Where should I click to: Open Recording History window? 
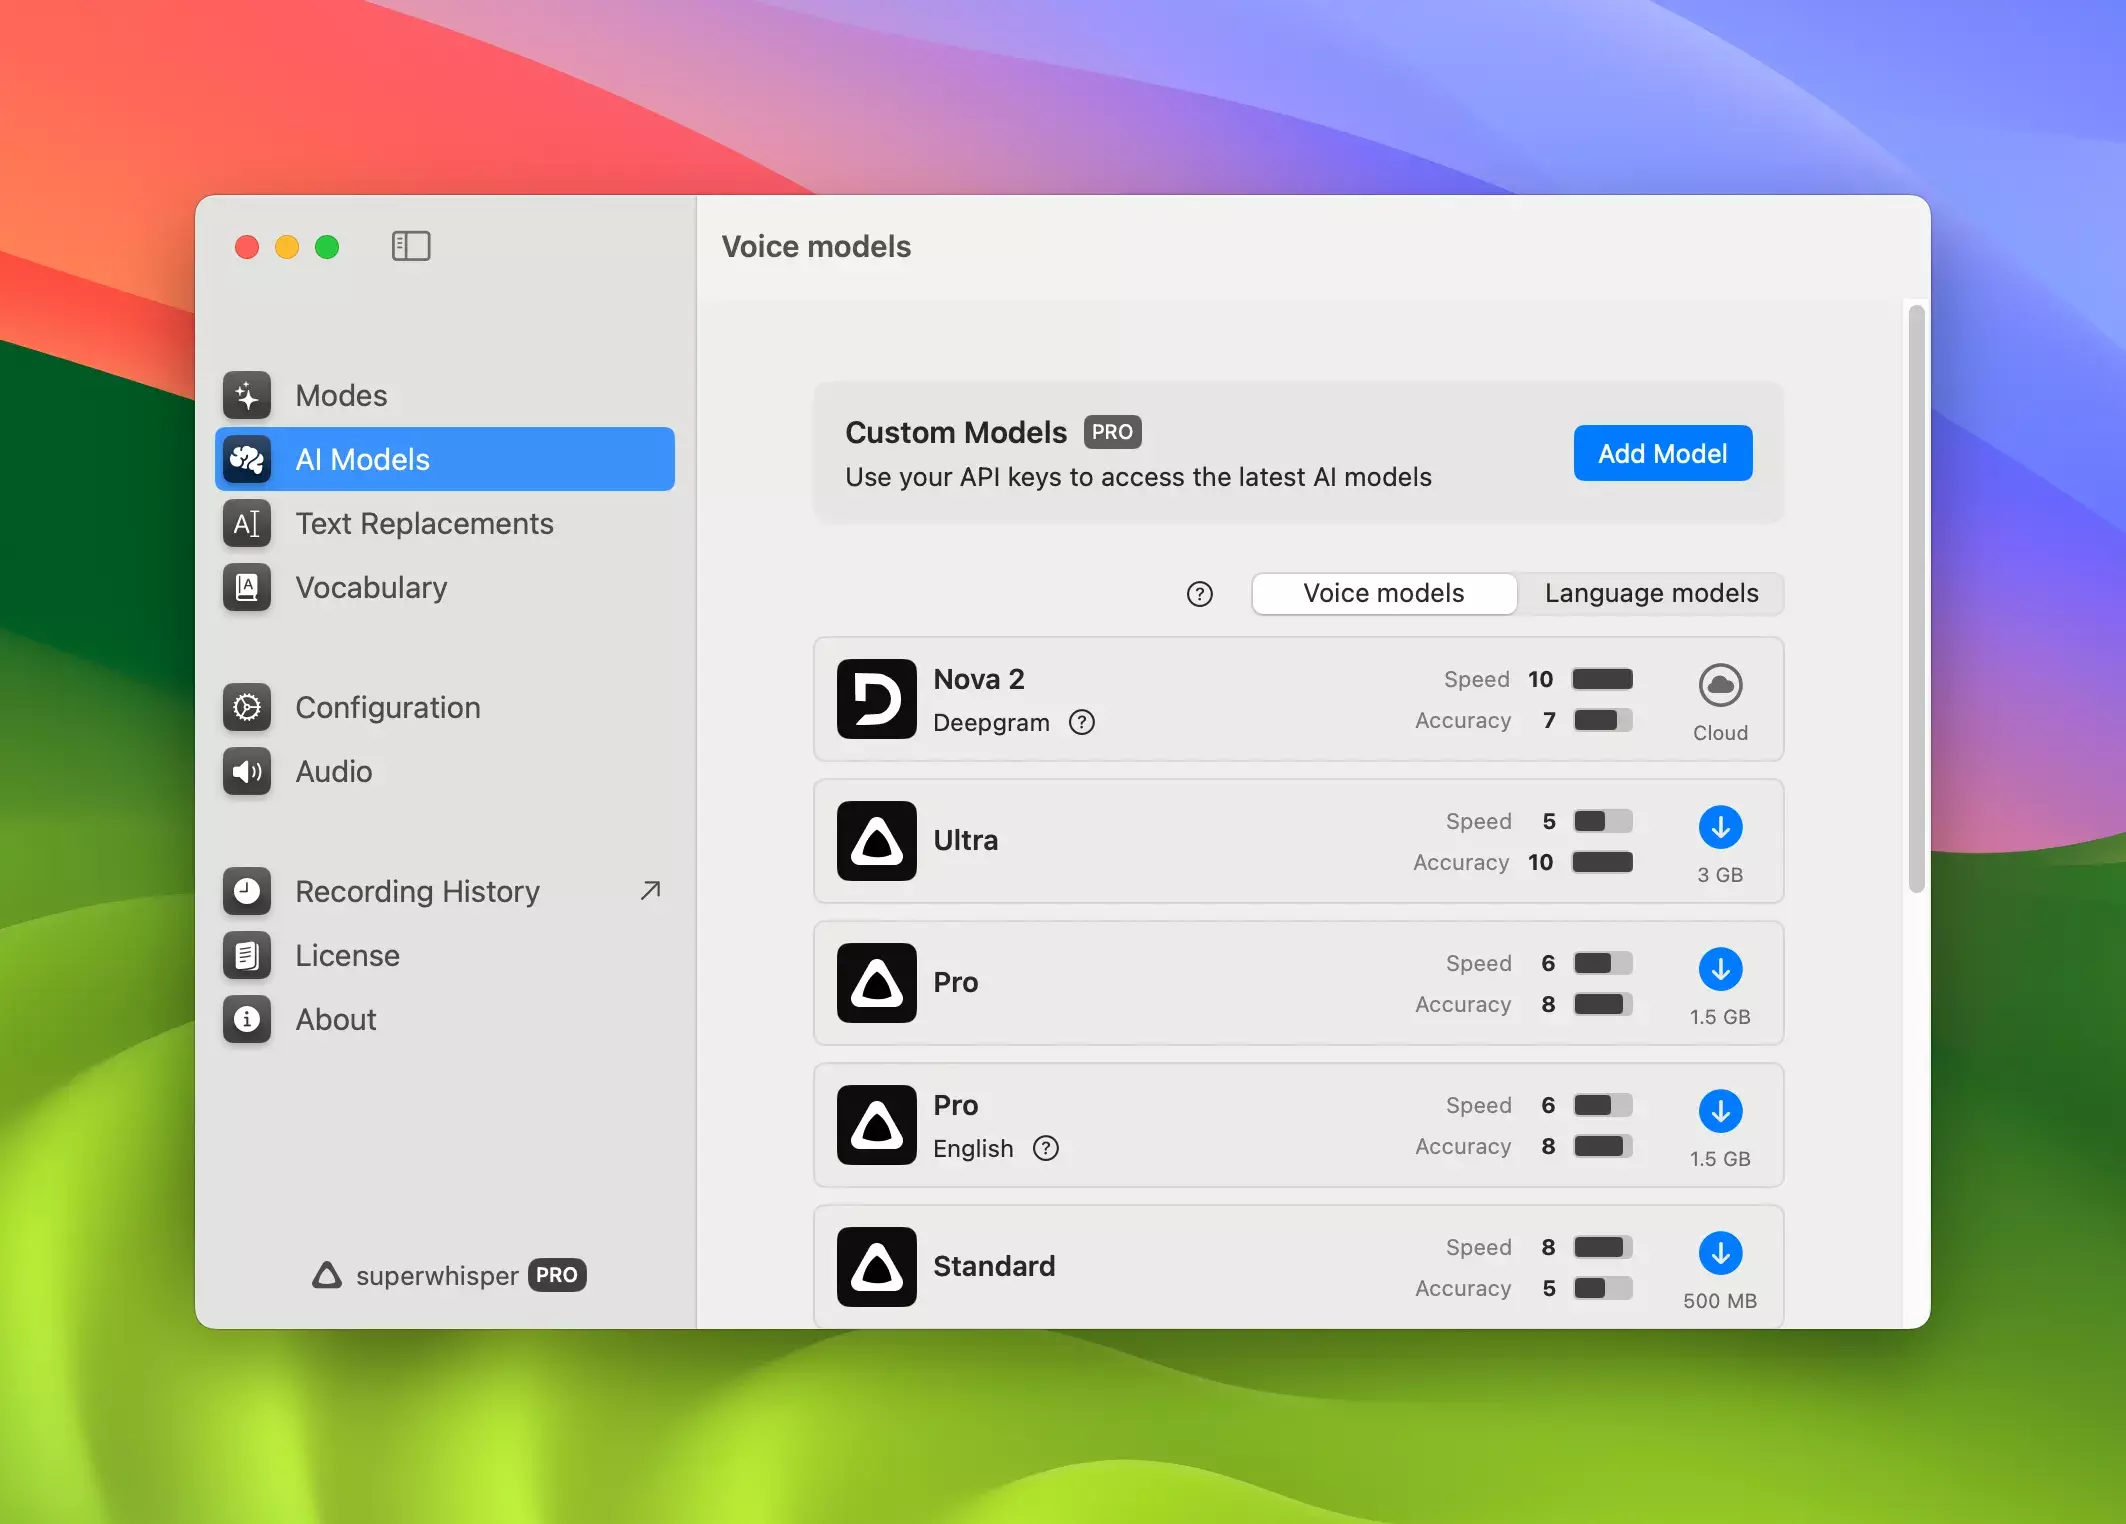417,892
